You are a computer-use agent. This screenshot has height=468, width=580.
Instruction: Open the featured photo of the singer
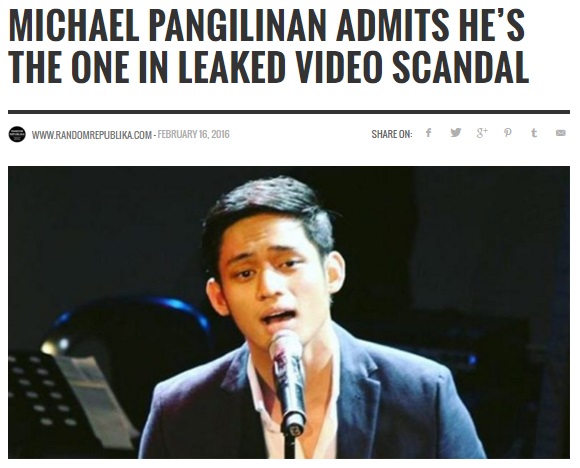[289, 313]
